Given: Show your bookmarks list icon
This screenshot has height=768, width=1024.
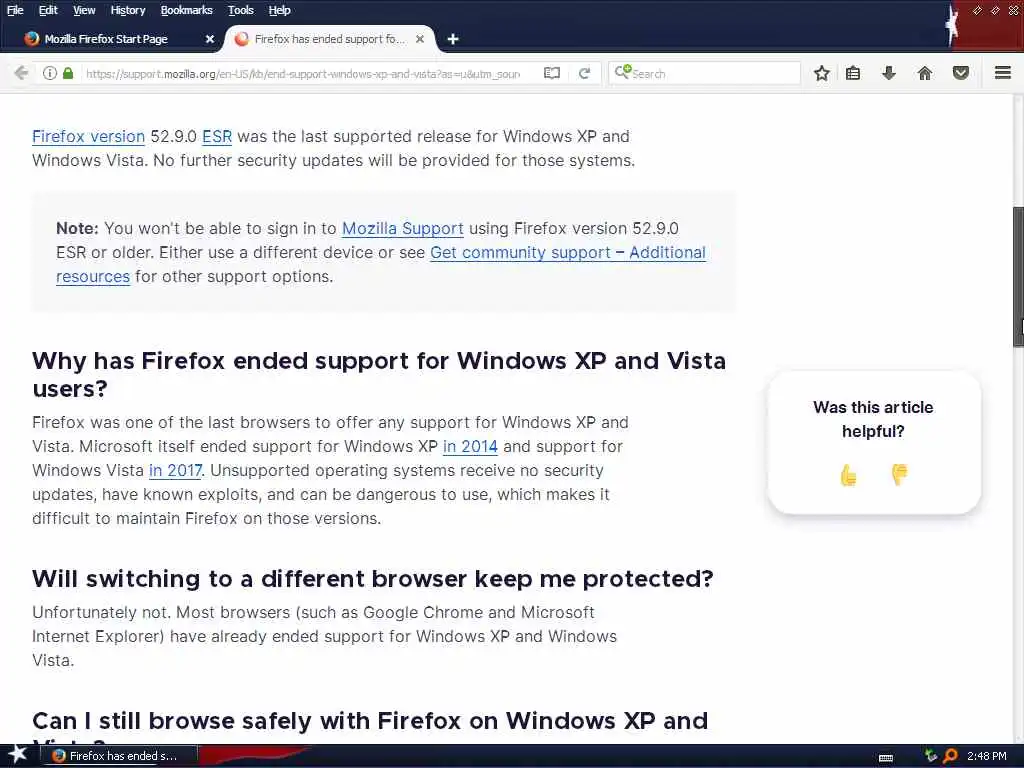Looking at the screenshot, I should coord(853,73).
